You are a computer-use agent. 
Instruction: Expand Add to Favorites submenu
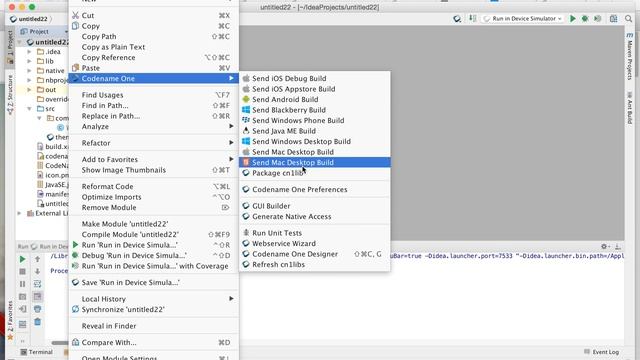click(x=153, y=160)
